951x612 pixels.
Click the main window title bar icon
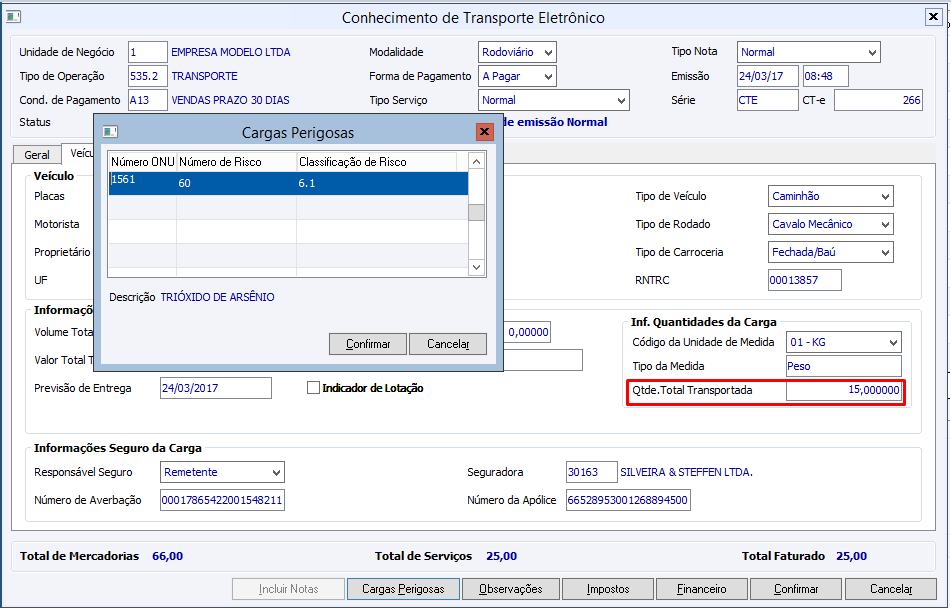(x=13, y=17)
